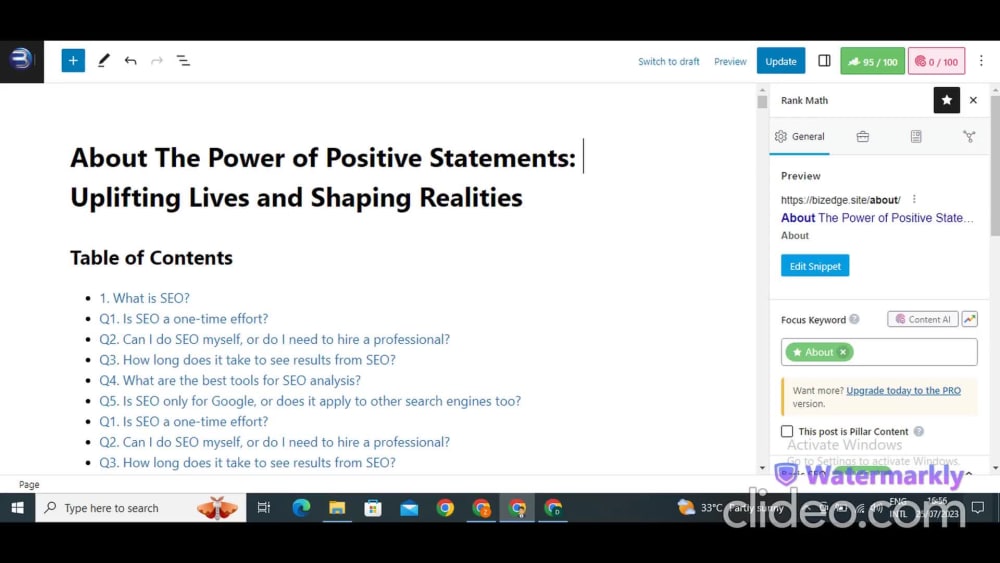Open the 1. What is SEO? link

coord(144,298)
